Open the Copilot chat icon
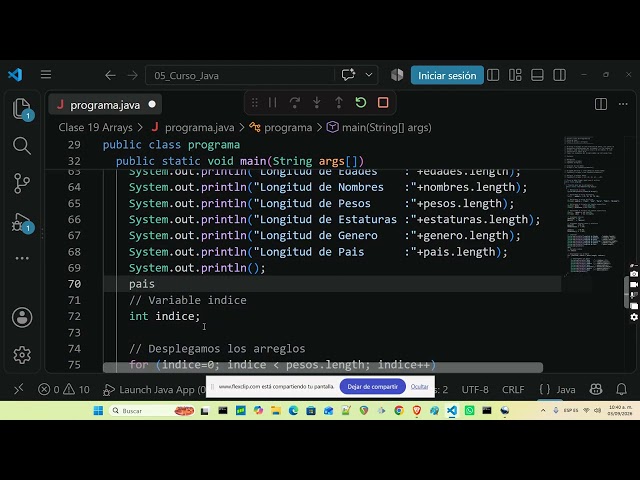640x480 pixels. tap(348, 75)
